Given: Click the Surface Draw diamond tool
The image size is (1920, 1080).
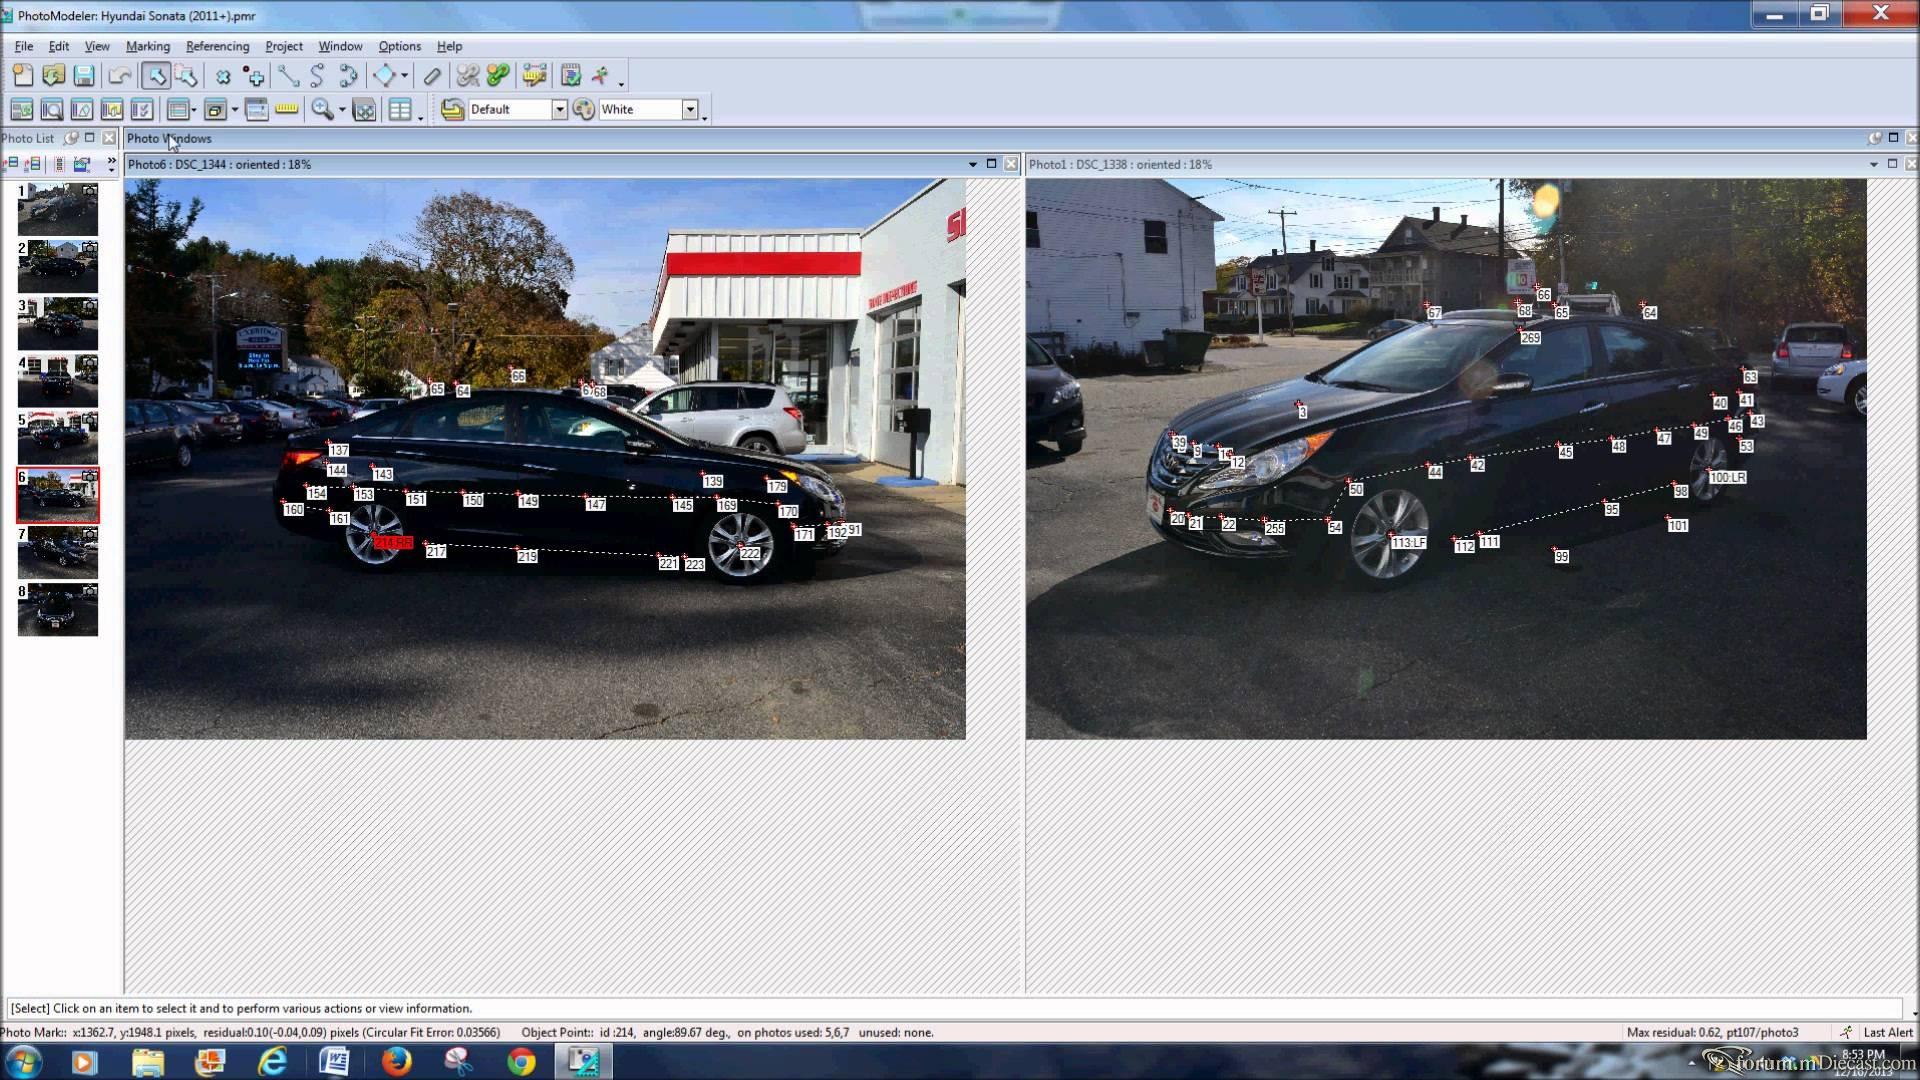Looking at the screenshot, I should 384,76.
